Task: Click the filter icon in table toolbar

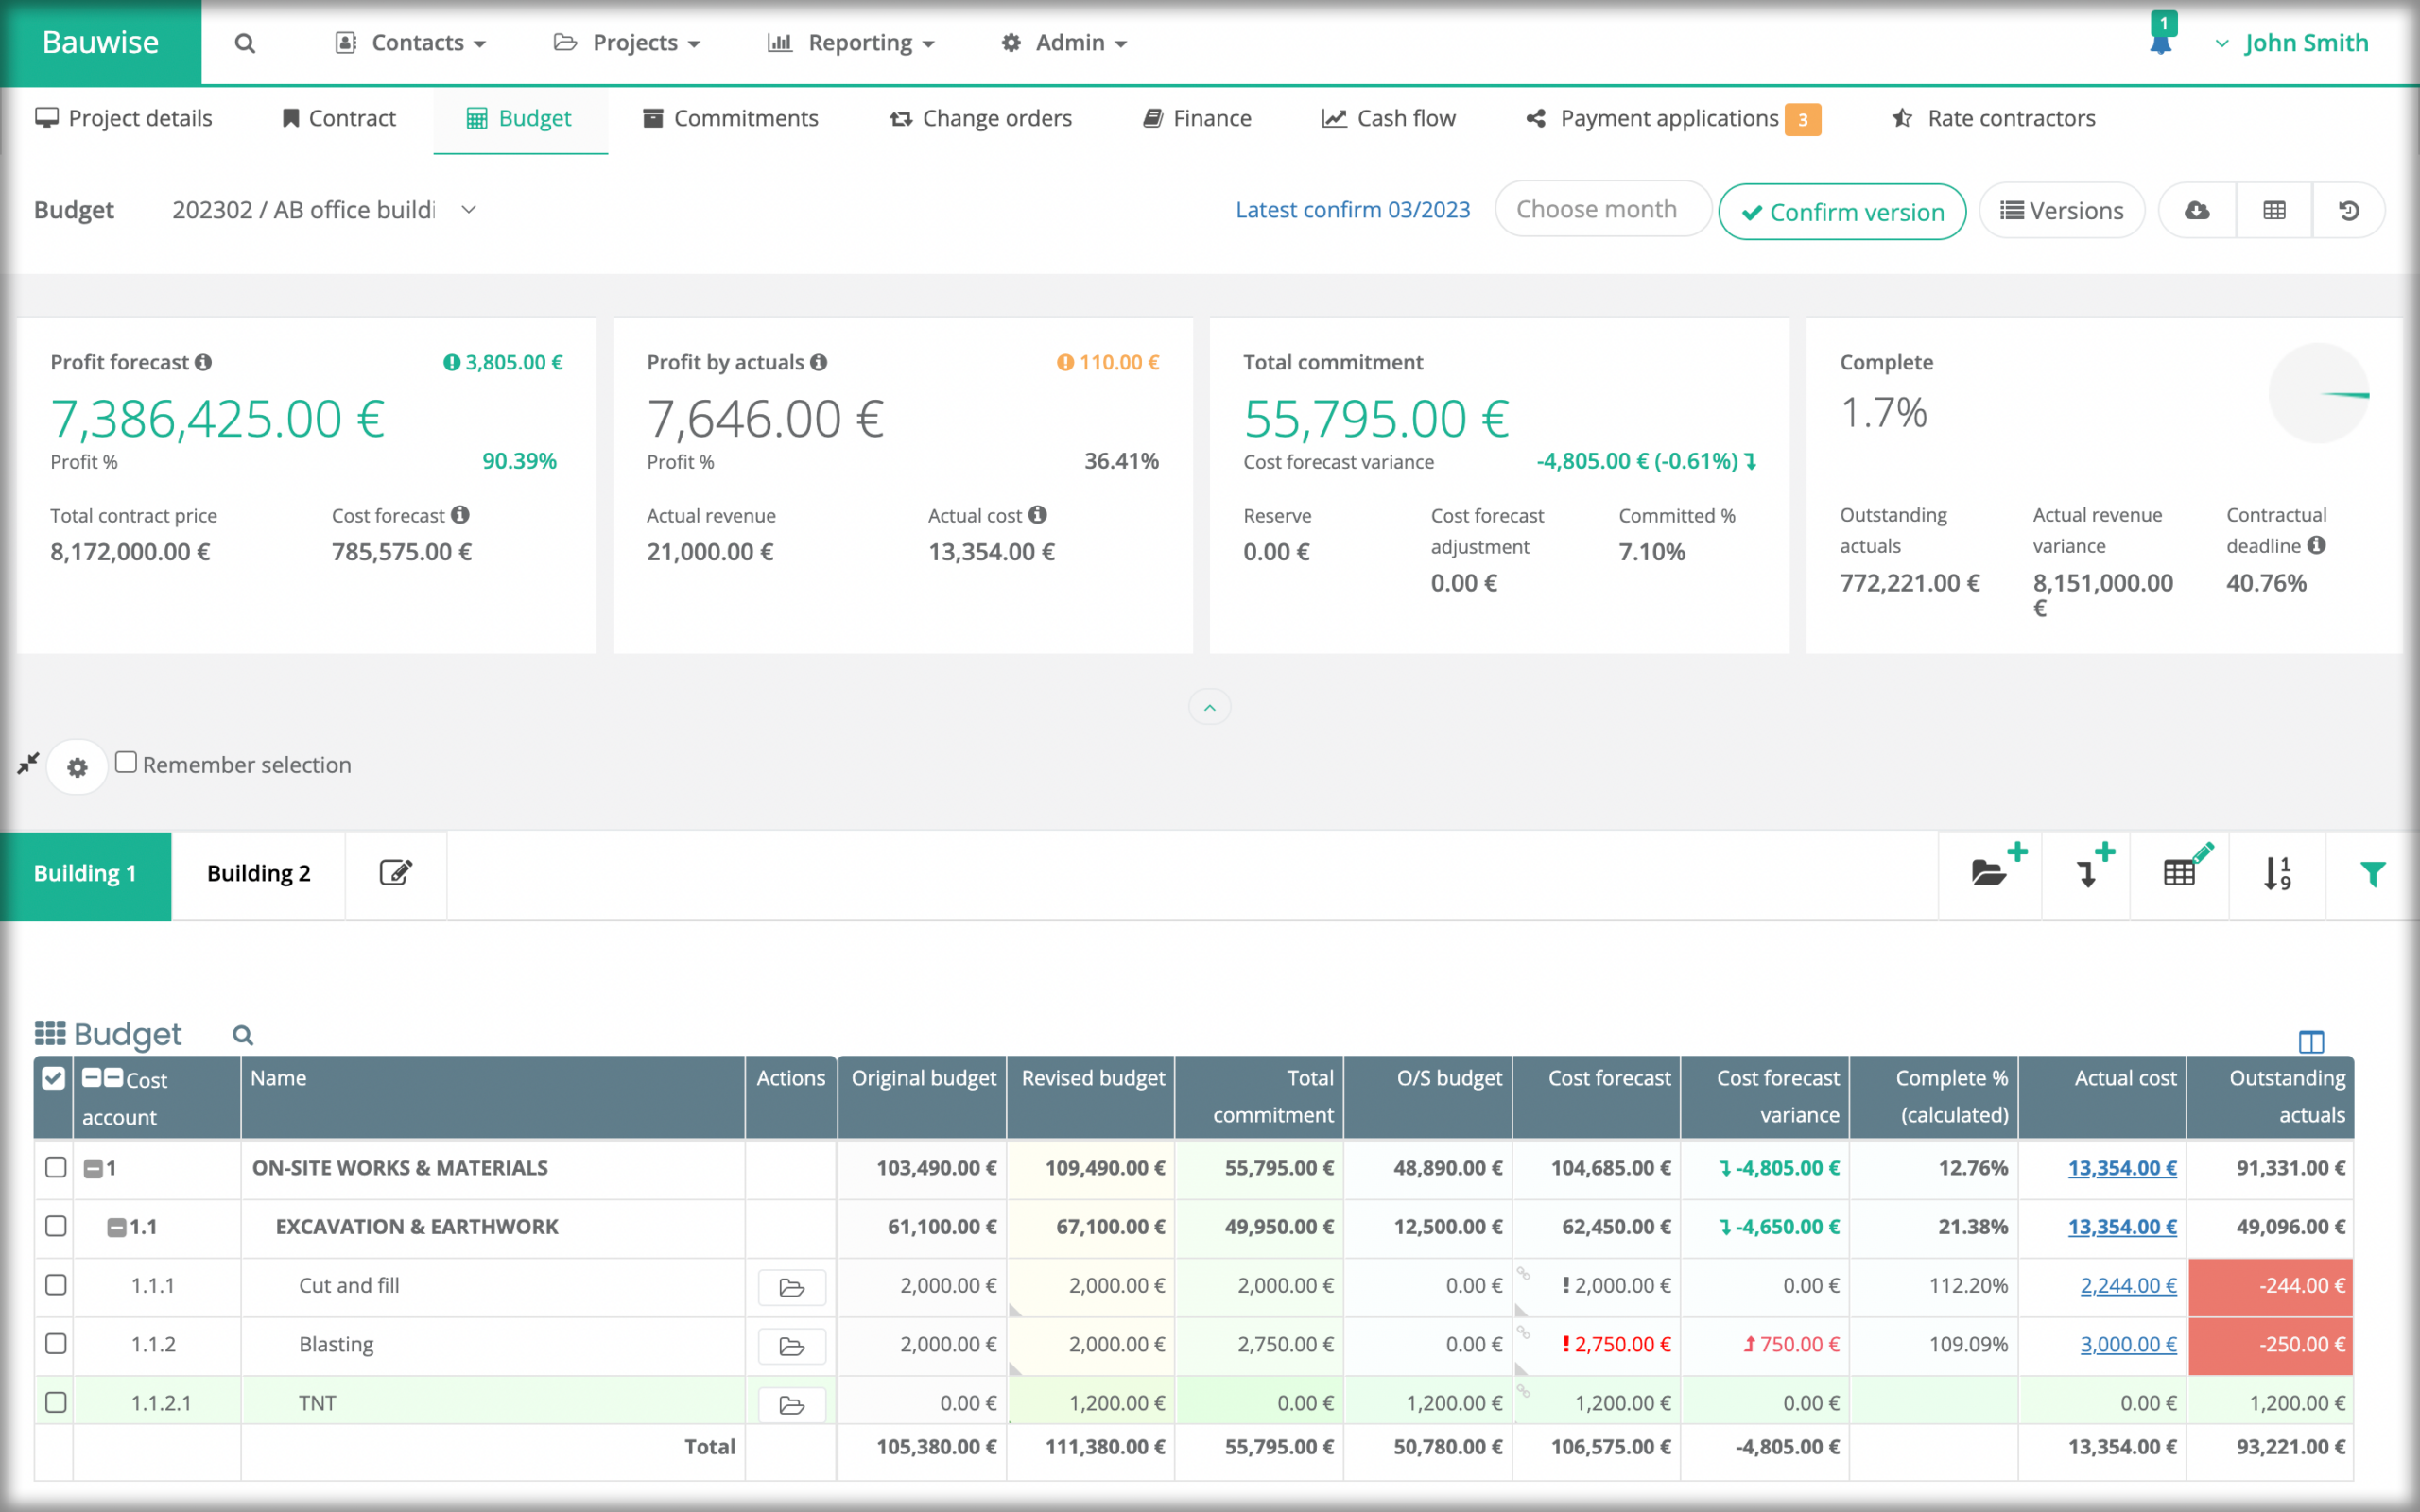Action: pyautogui.click(x=2371, y=873)
